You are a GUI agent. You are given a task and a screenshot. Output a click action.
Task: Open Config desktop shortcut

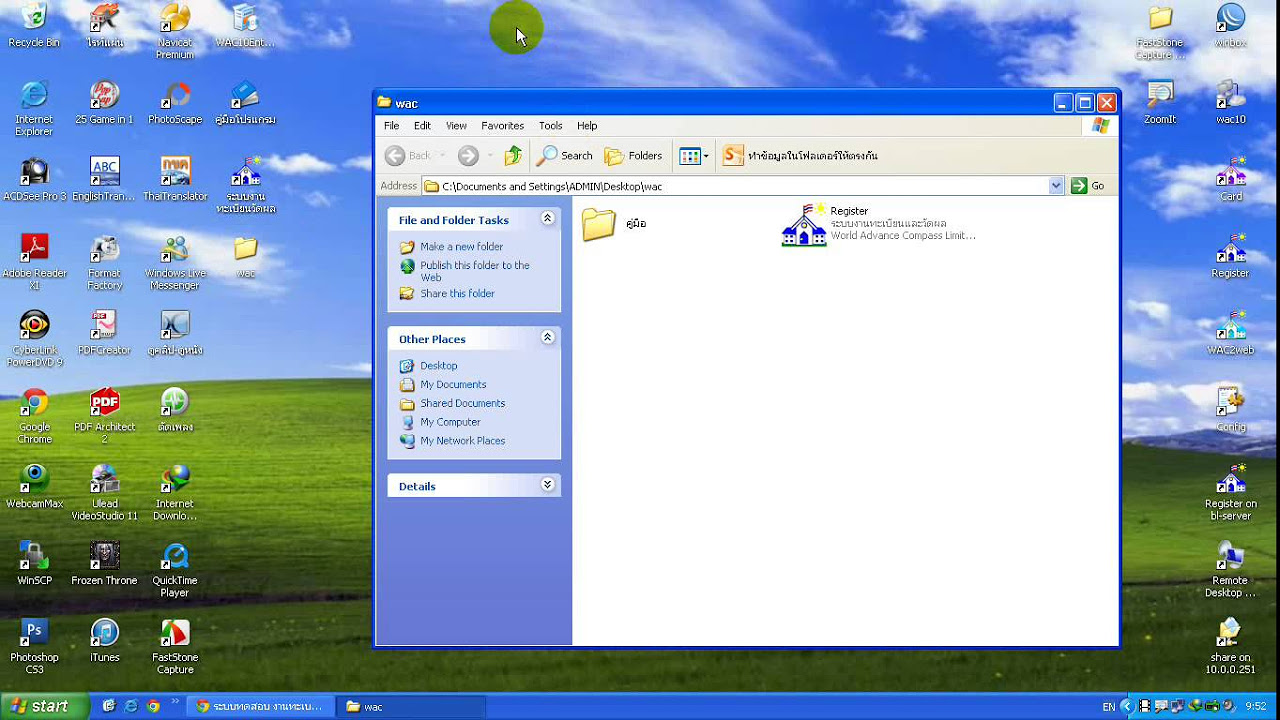tap(1230, 410)
